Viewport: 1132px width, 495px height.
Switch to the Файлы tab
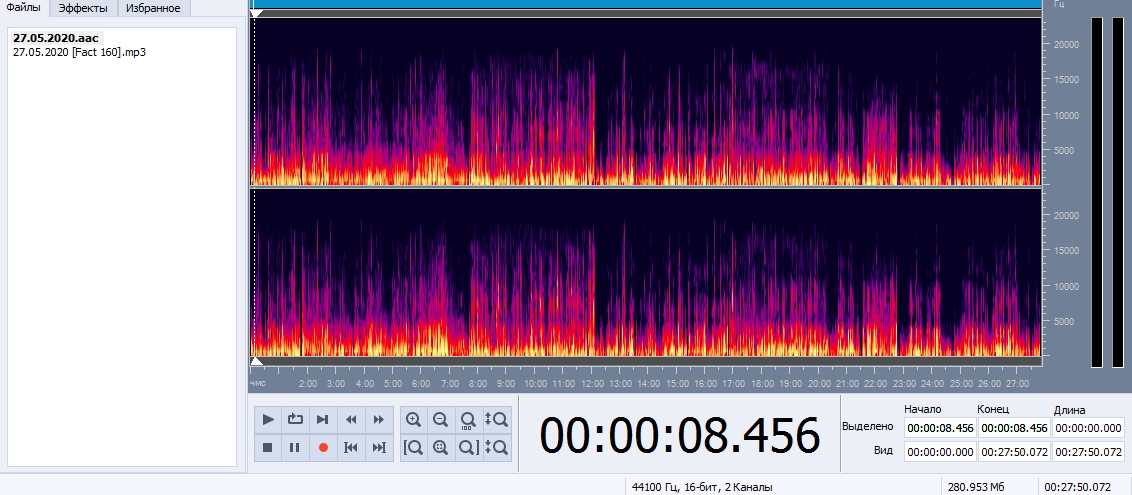point(24,8)
